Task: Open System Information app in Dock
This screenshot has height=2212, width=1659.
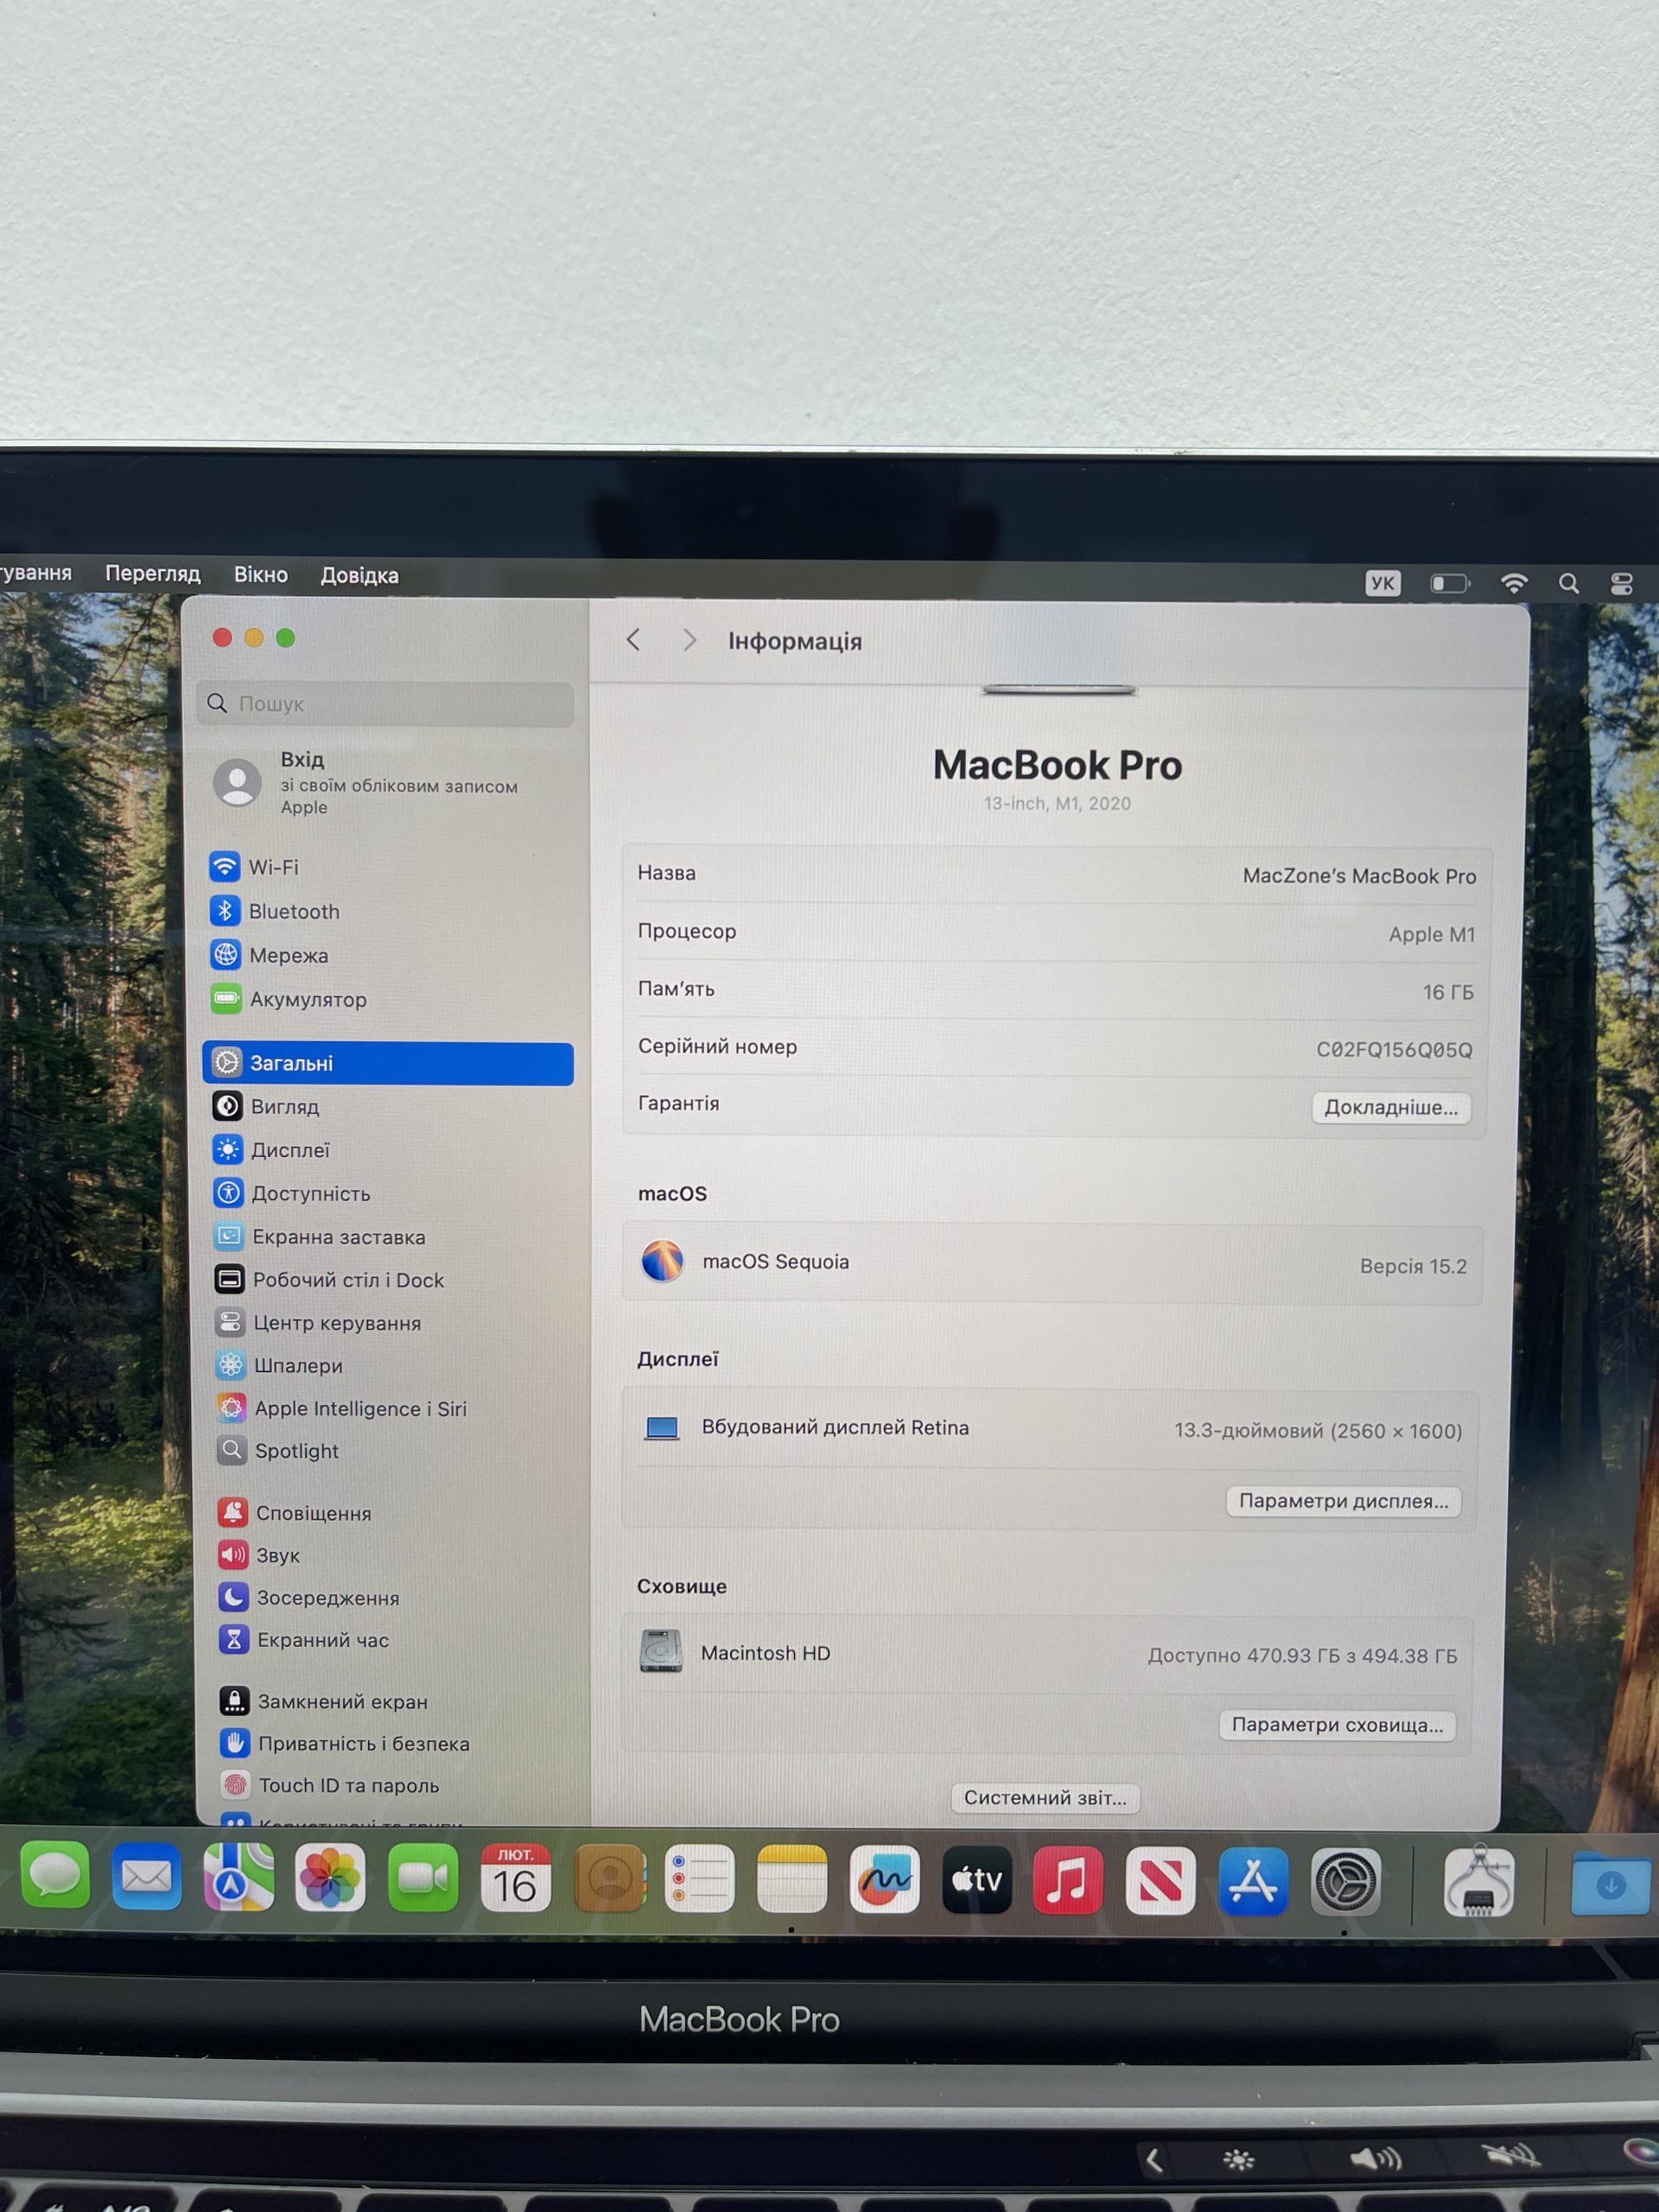Action: click(1479, 1883)
